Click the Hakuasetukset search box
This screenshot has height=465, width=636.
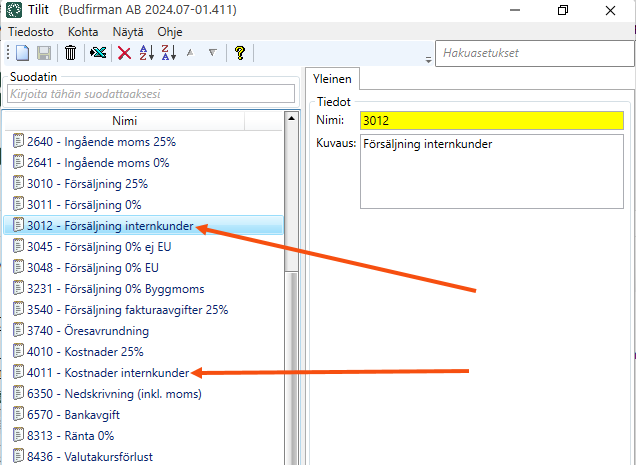534,52
